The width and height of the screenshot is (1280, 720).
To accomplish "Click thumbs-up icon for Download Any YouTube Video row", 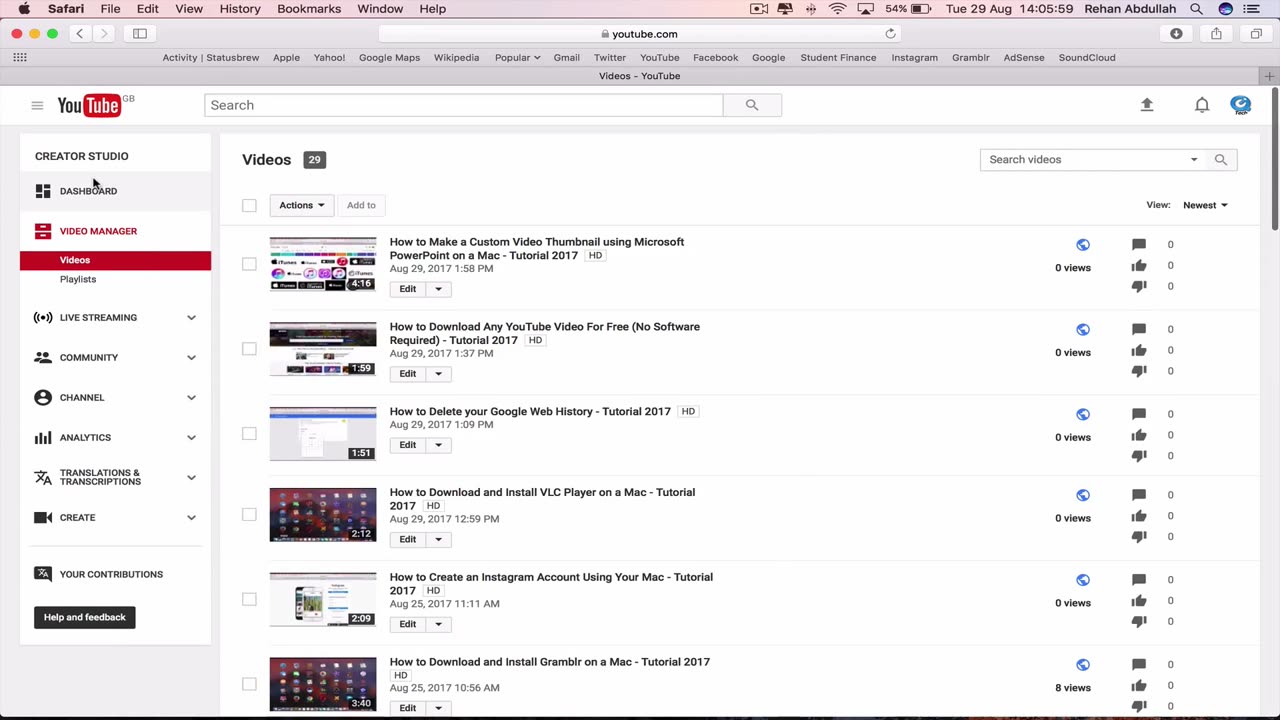I will click(x=1139, y=350).
